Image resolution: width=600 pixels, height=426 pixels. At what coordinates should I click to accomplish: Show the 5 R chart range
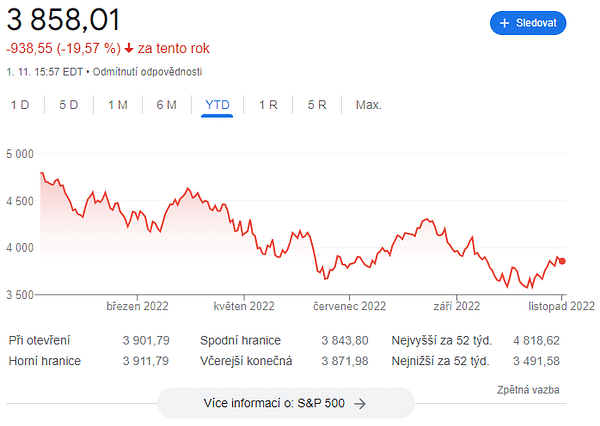[317, 105]
